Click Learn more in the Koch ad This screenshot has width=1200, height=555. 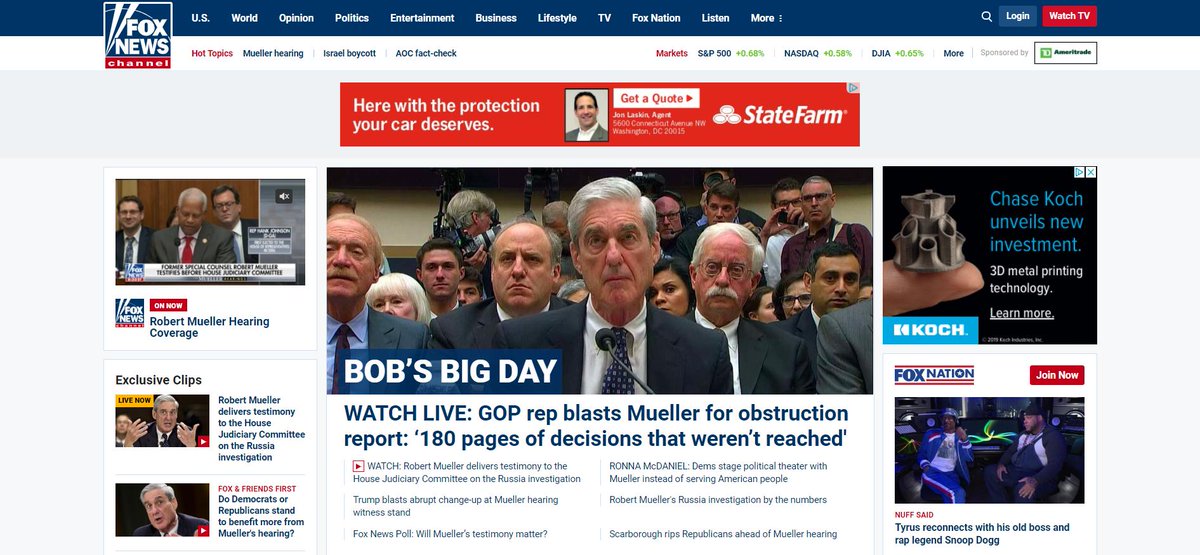pyautogui.click(x=1022, y=313)
